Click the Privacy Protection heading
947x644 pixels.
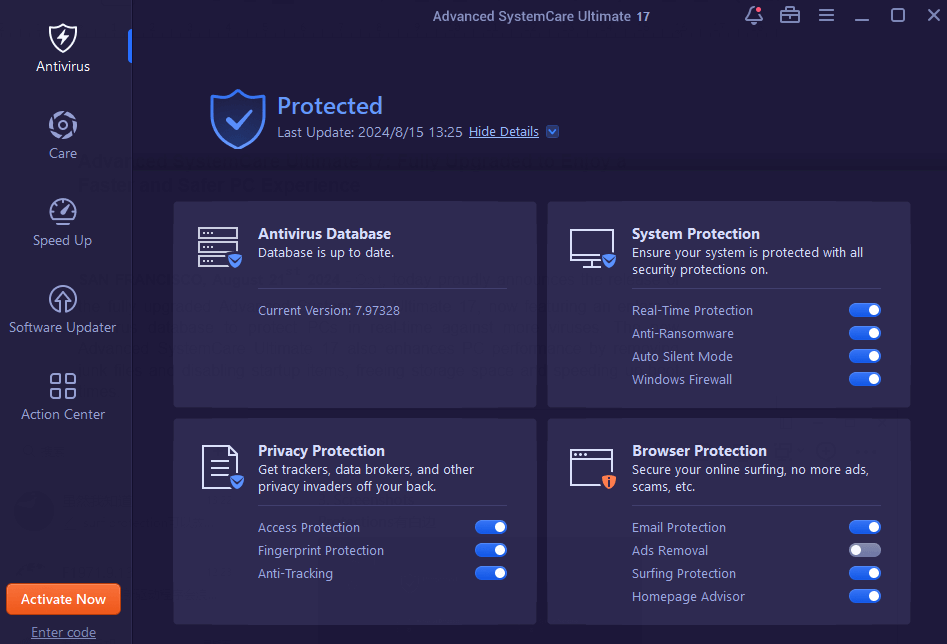[321, 451]
